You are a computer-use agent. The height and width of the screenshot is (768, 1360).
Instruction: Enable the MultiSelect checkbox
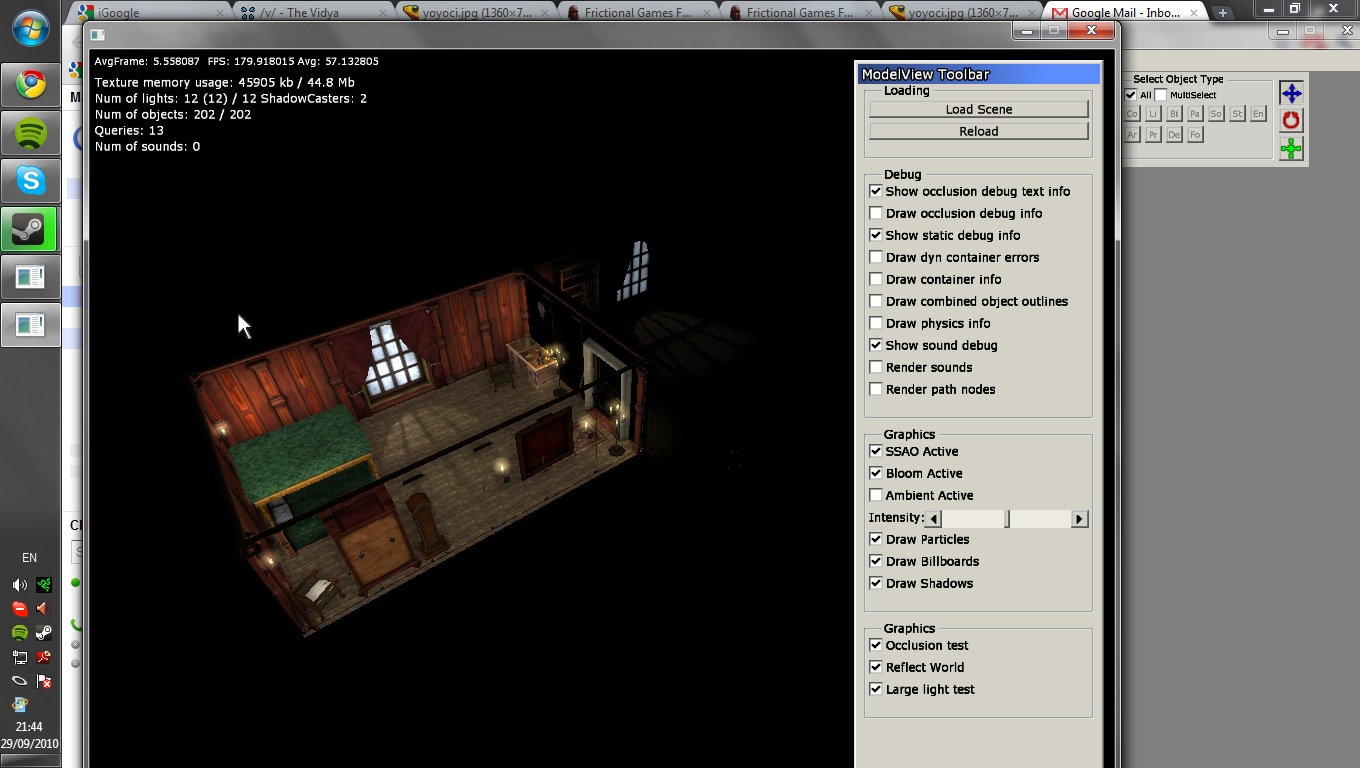(1161, 95)
